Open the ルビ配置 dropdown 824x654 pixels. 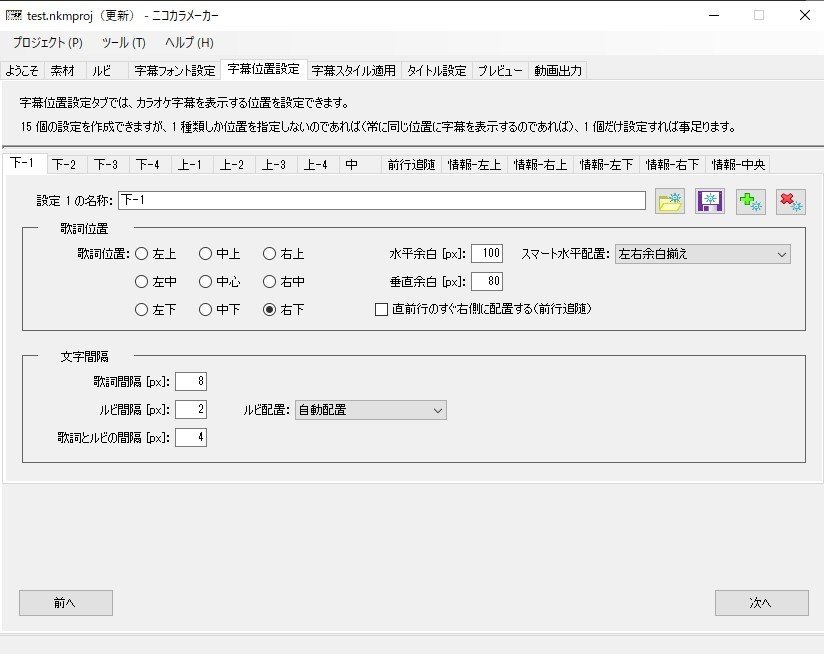pos(370,410)
